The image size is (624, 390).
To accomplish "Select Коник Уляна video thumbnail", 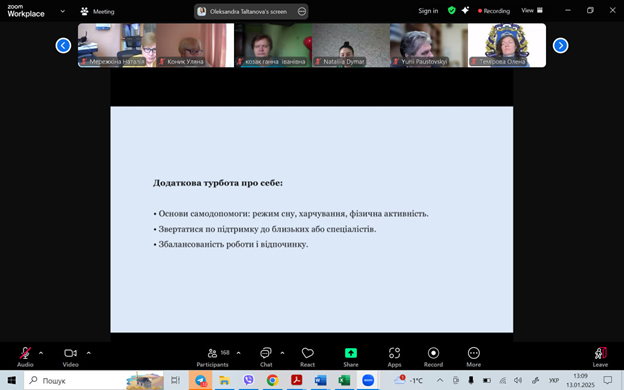I will click(195, 45).
